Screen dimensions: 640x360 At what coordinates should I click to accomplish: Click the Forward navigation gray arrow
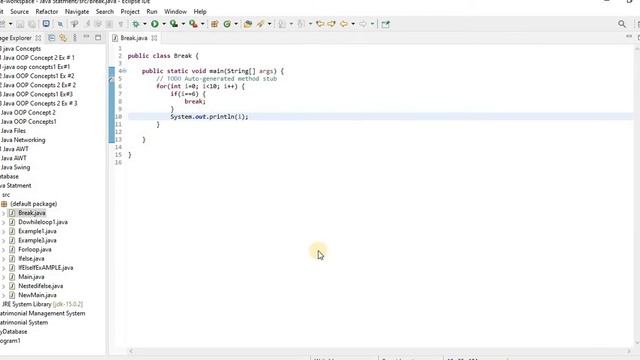point(363,24)
